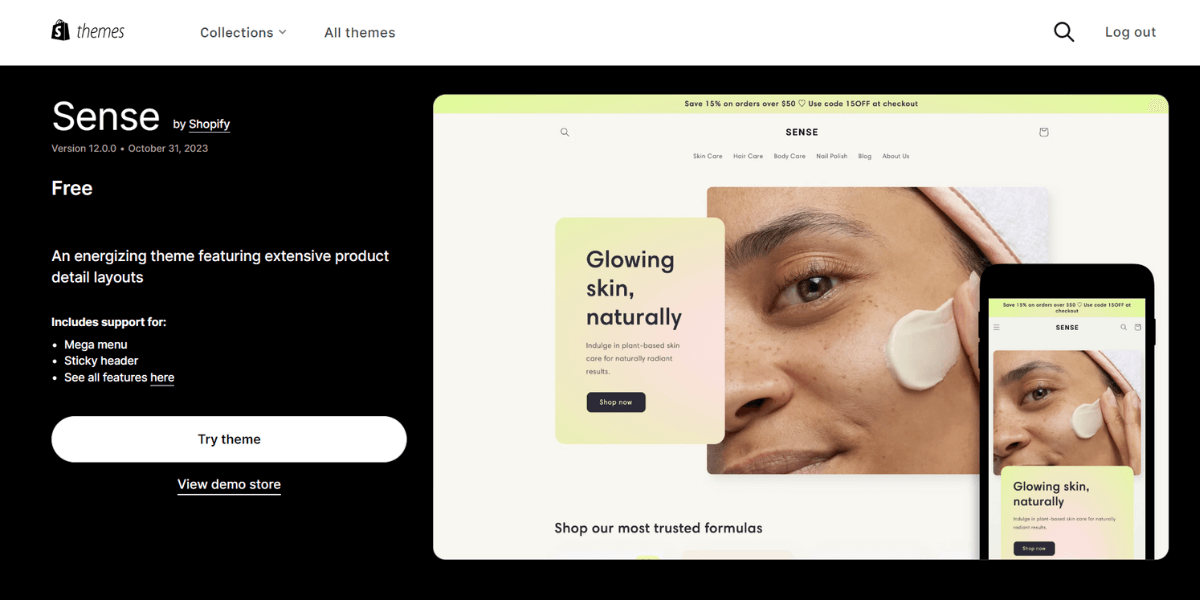Click search icon in Sense desktop preview

564,132
